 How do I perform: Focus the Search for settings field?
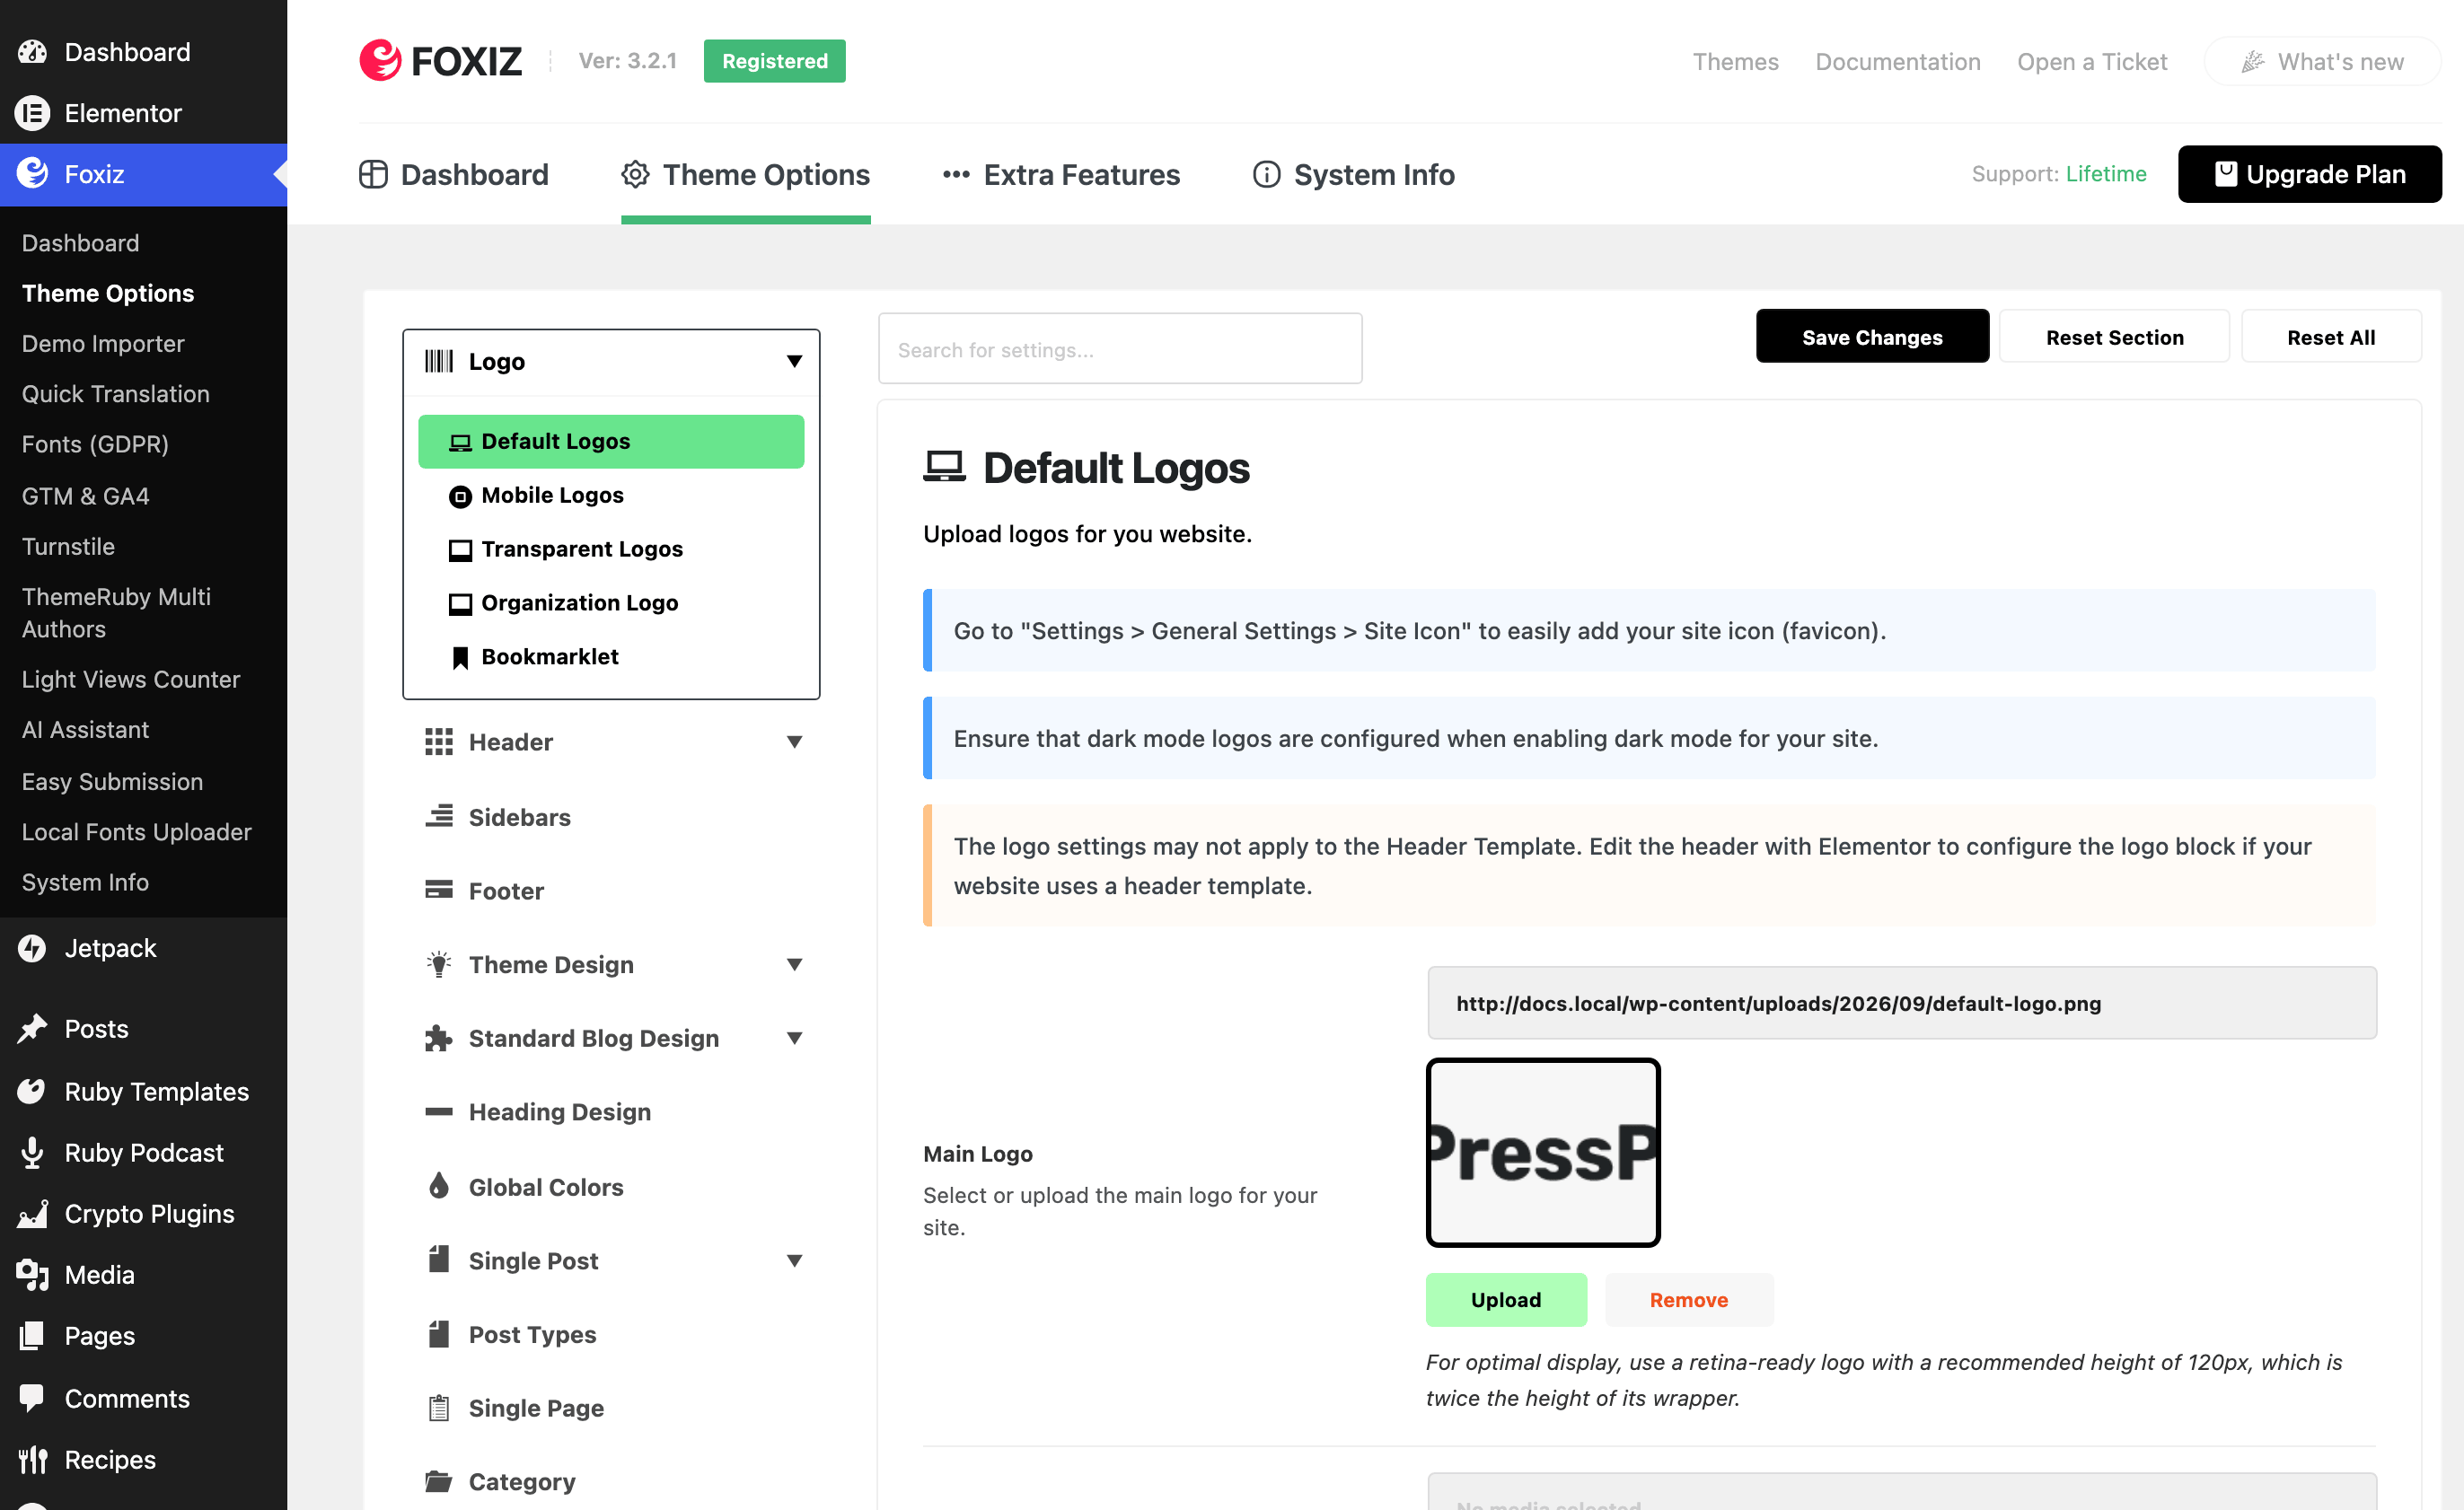click(1119, 349)
